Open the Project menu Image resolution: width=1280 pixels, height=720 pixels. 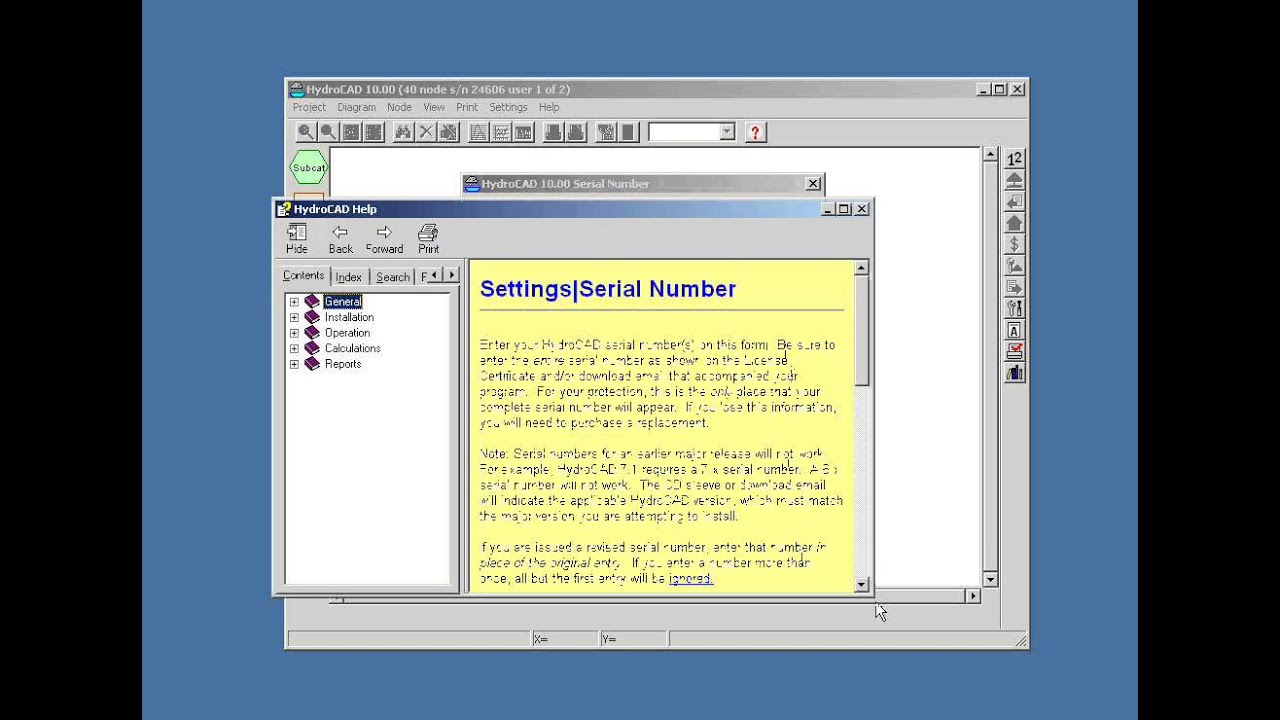[309, 107]
